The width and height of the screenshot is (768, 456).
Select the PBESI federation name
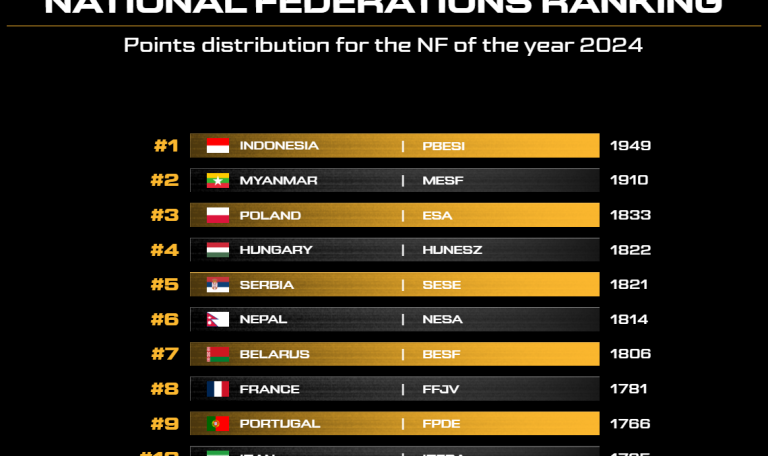tap(444, 146)
